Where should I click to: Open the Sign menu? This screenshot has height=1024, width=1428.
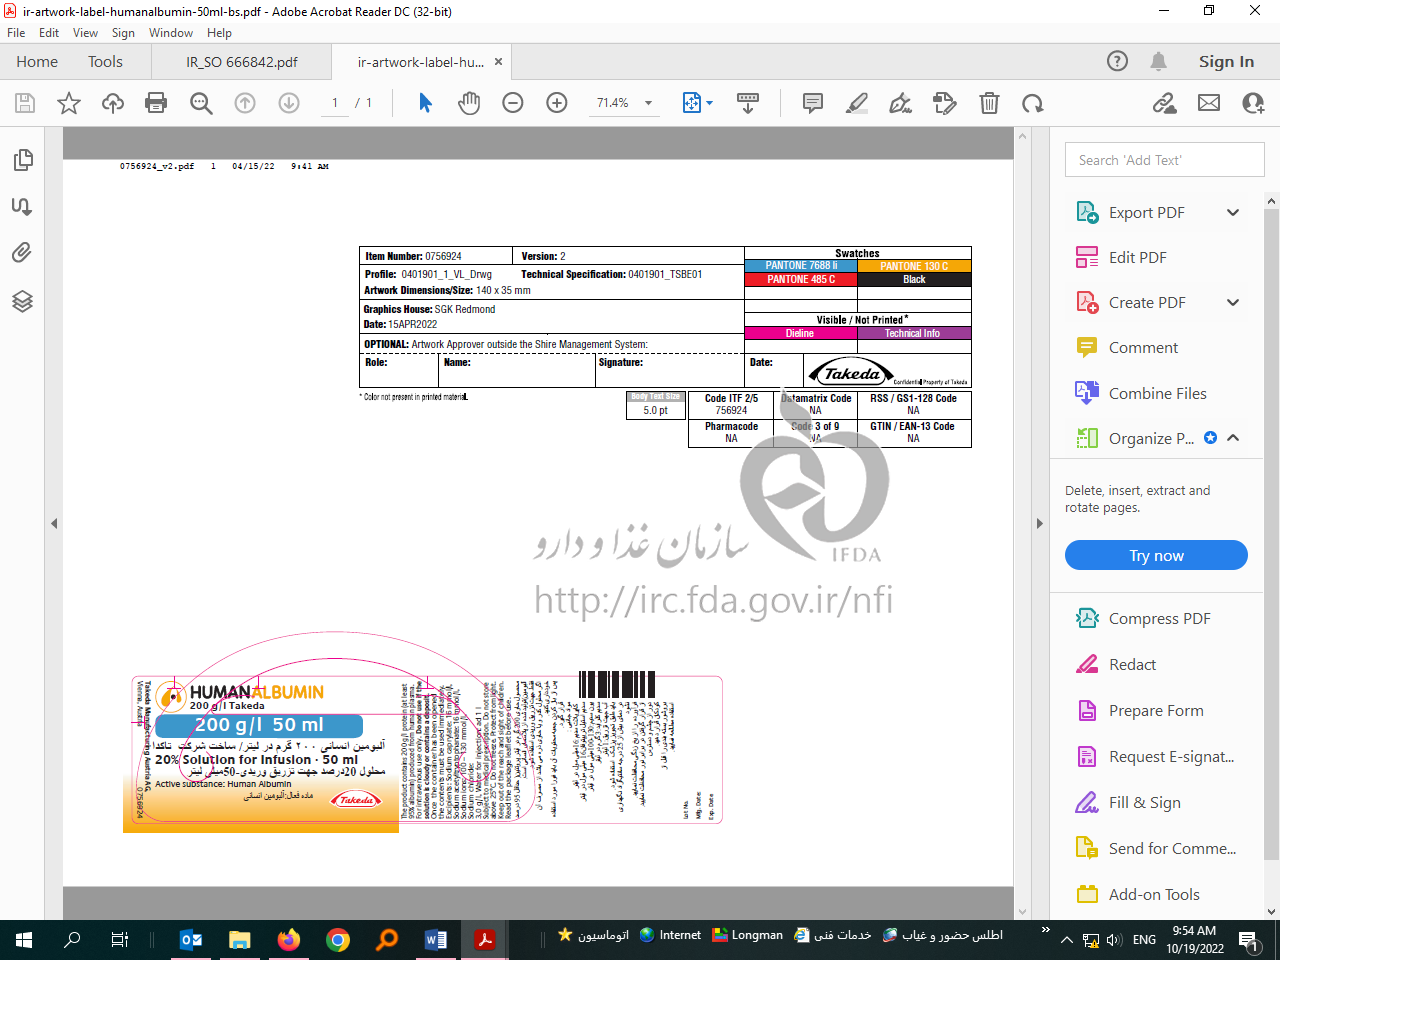123,33
